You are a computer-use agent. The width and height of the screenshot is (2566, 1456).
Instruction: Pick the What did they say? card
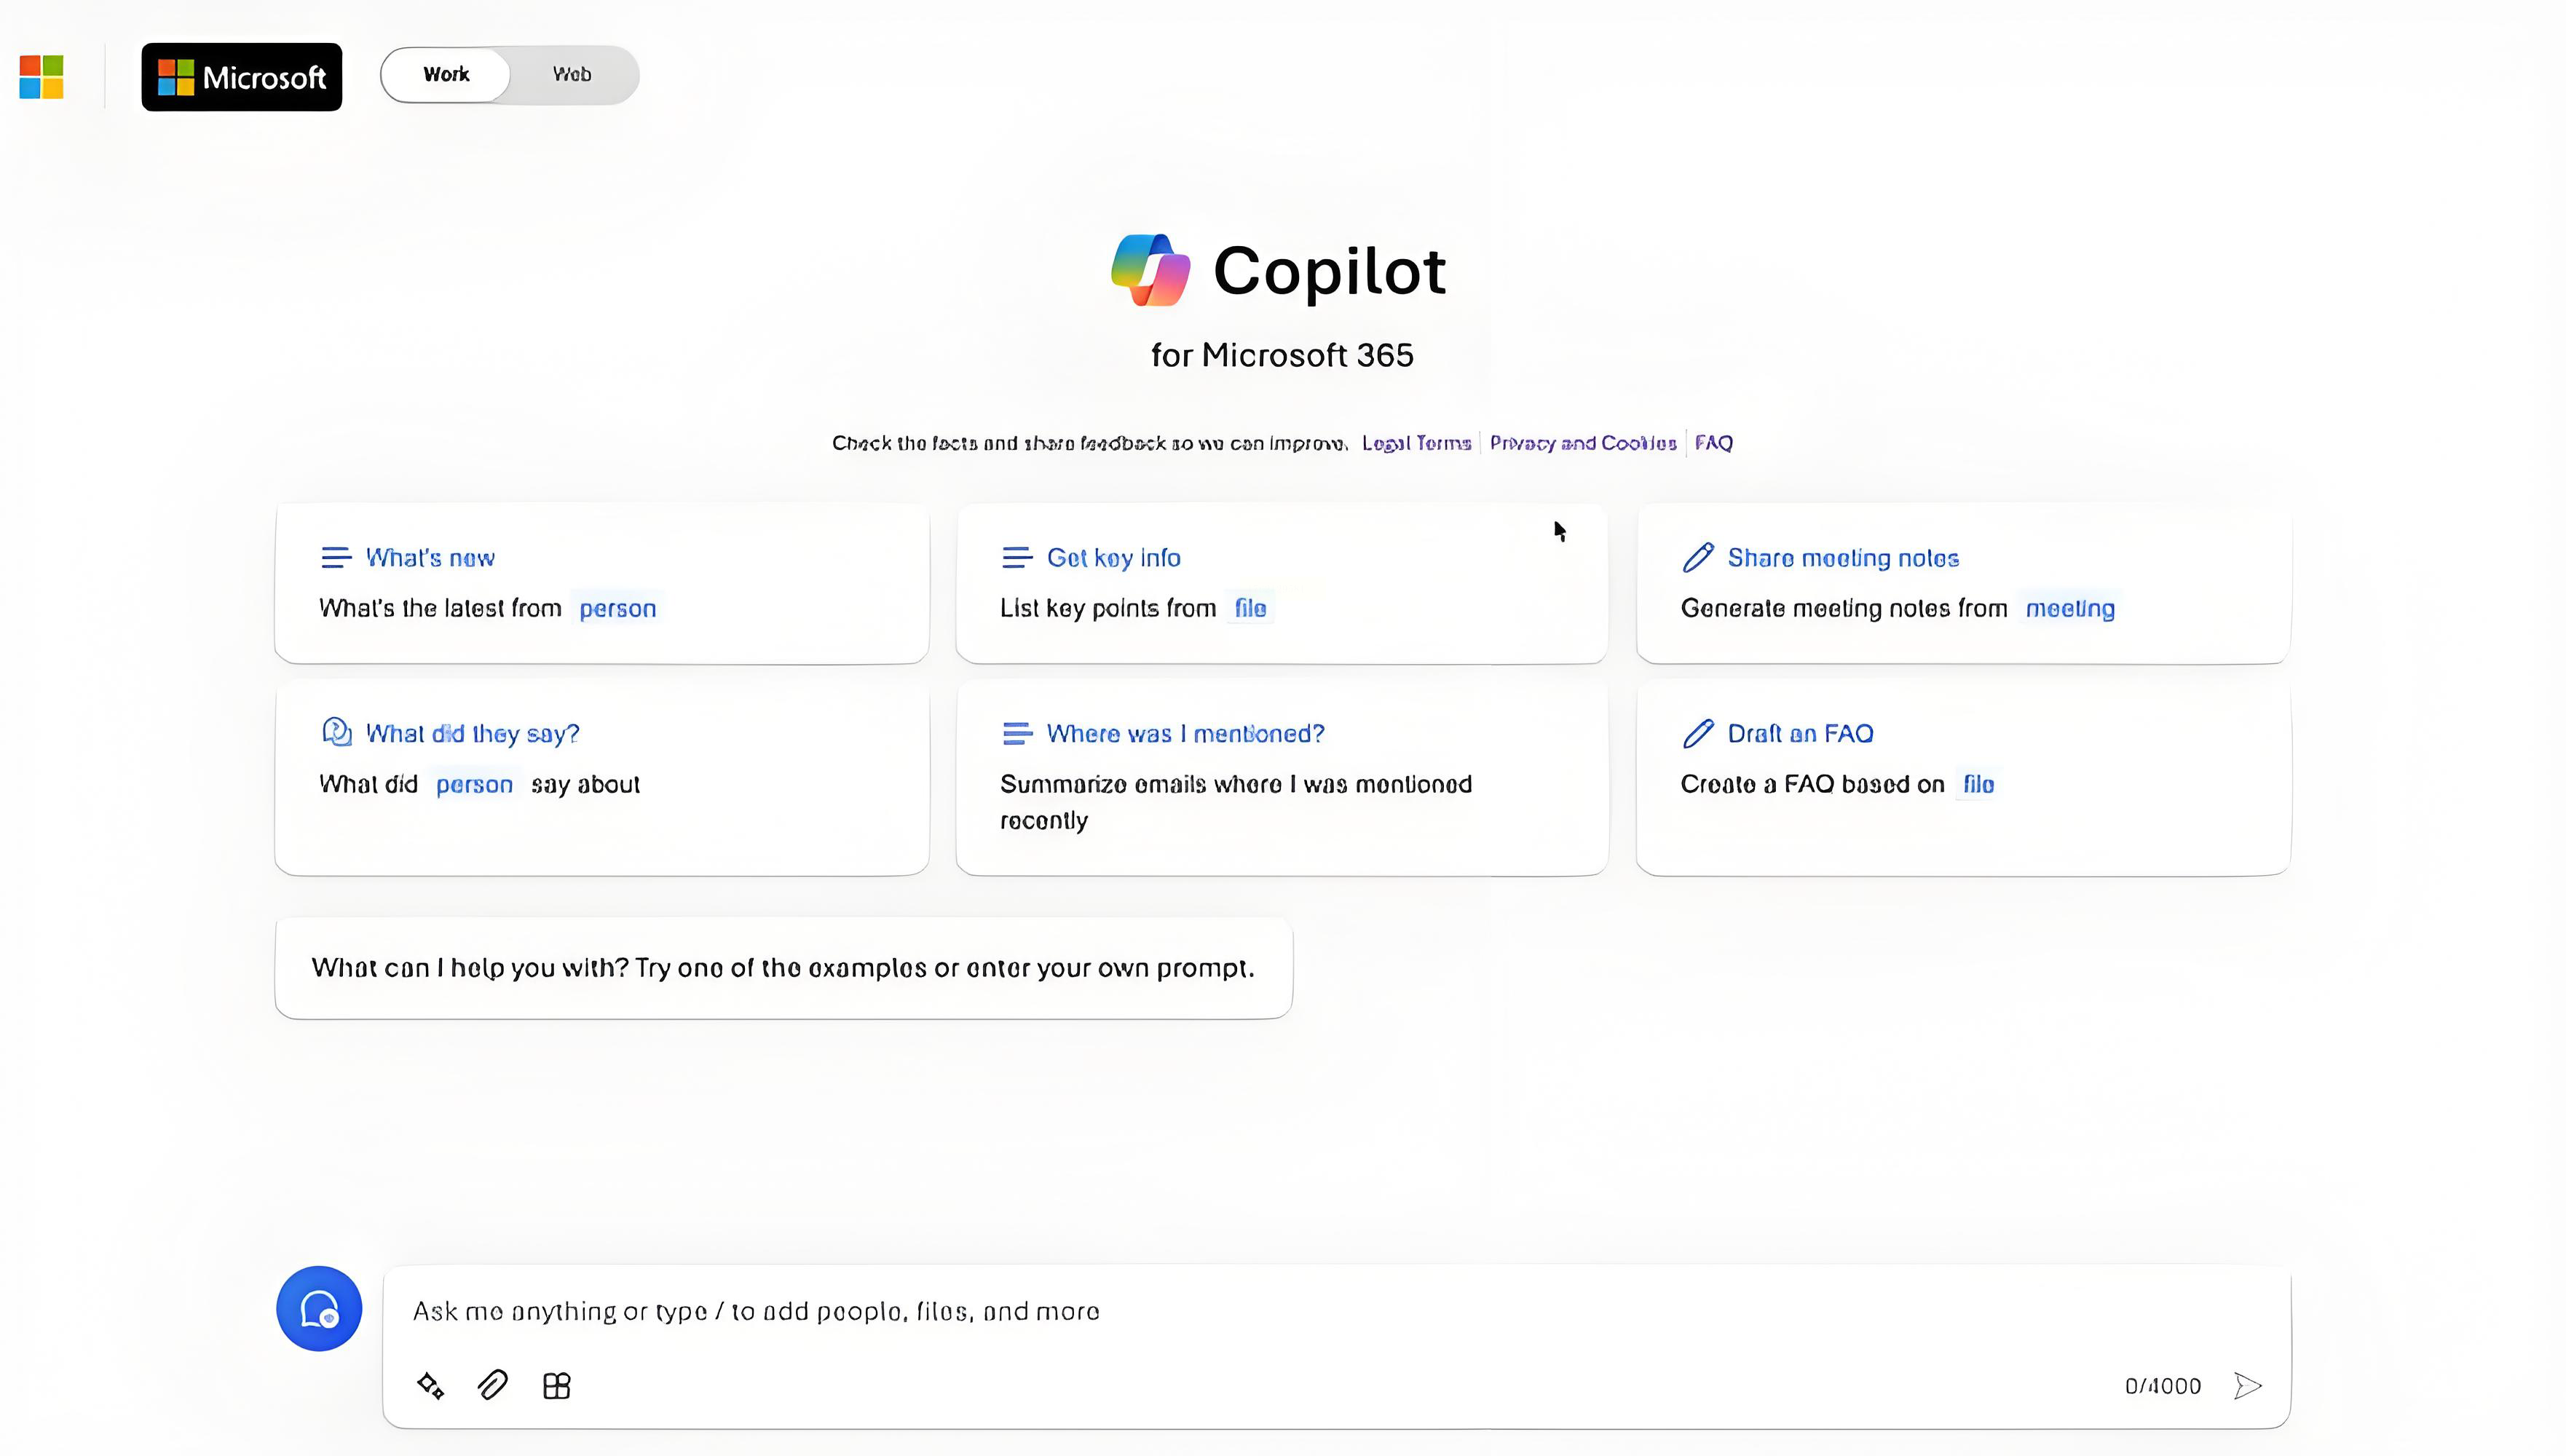tap(602, 777)
